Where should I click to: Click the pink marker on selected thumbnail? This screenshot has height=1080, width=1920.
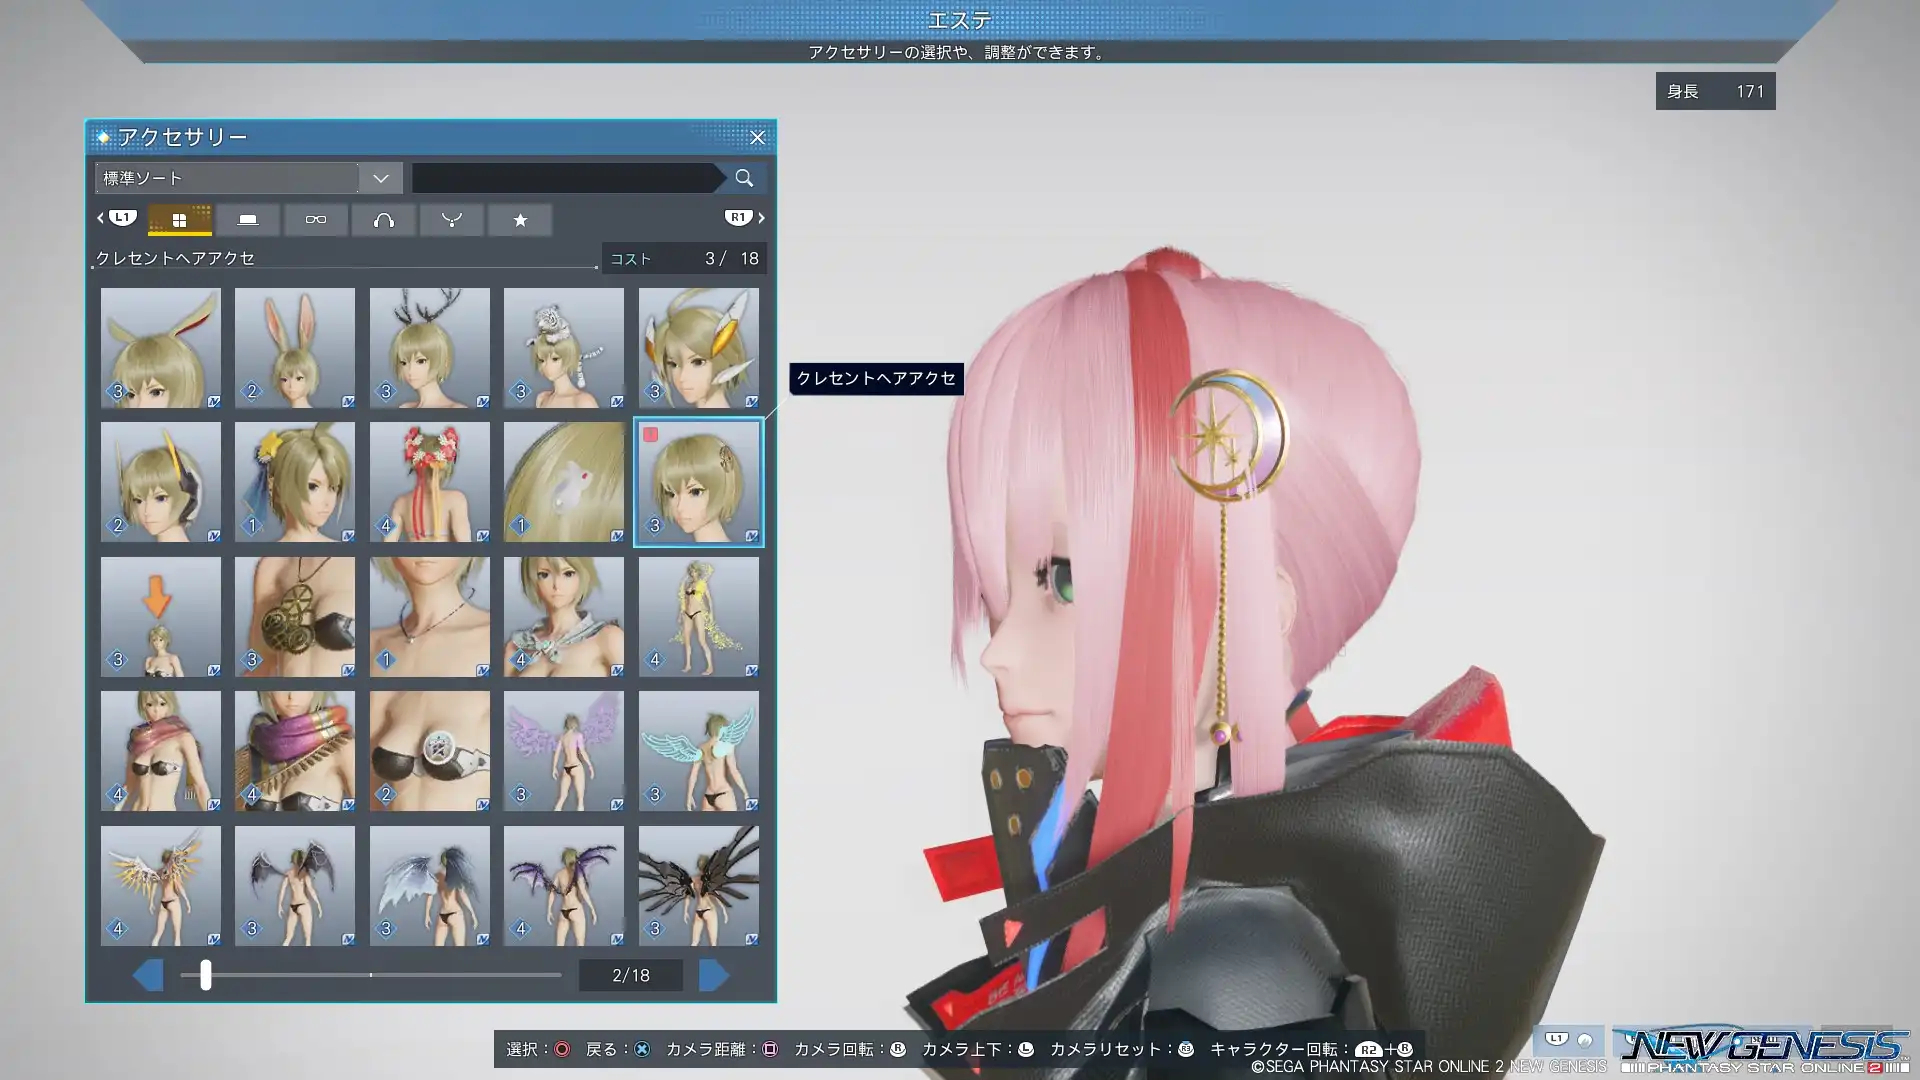(x=651, y=434)
